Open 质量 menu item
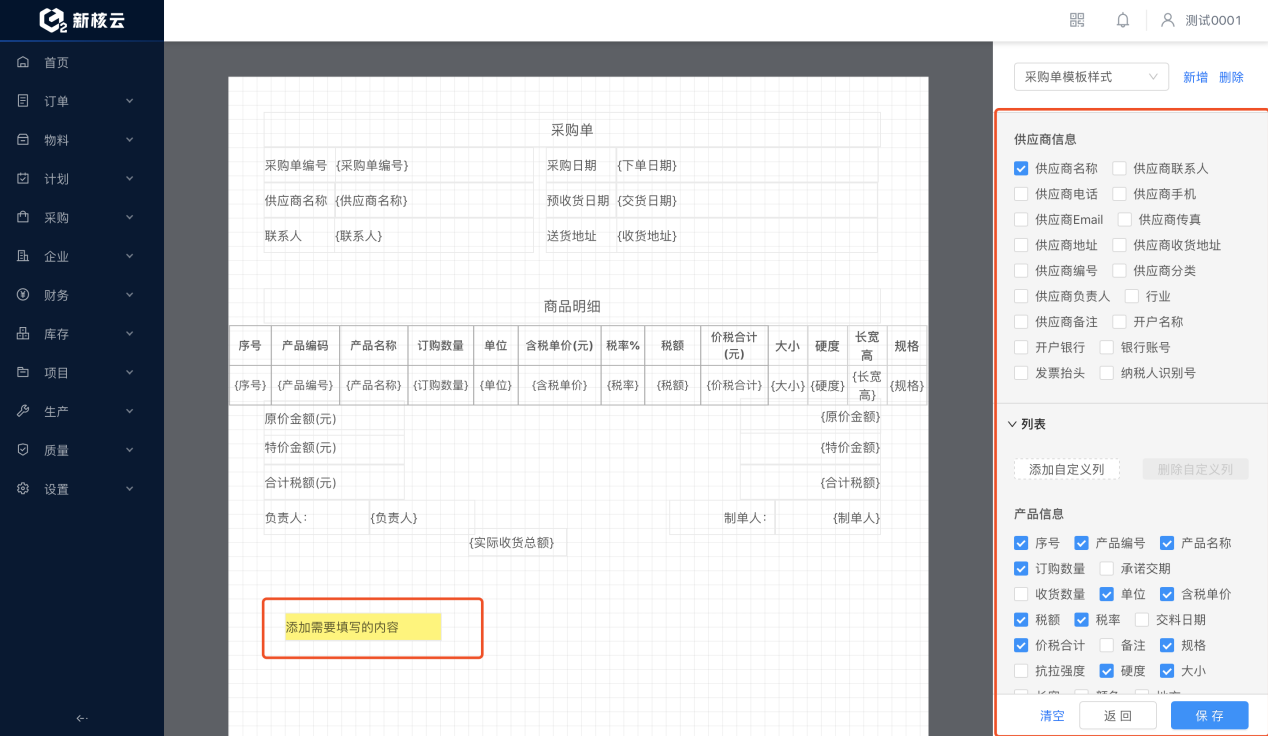The height and width of the screenshot is (736, 1268). coord(82,450)
